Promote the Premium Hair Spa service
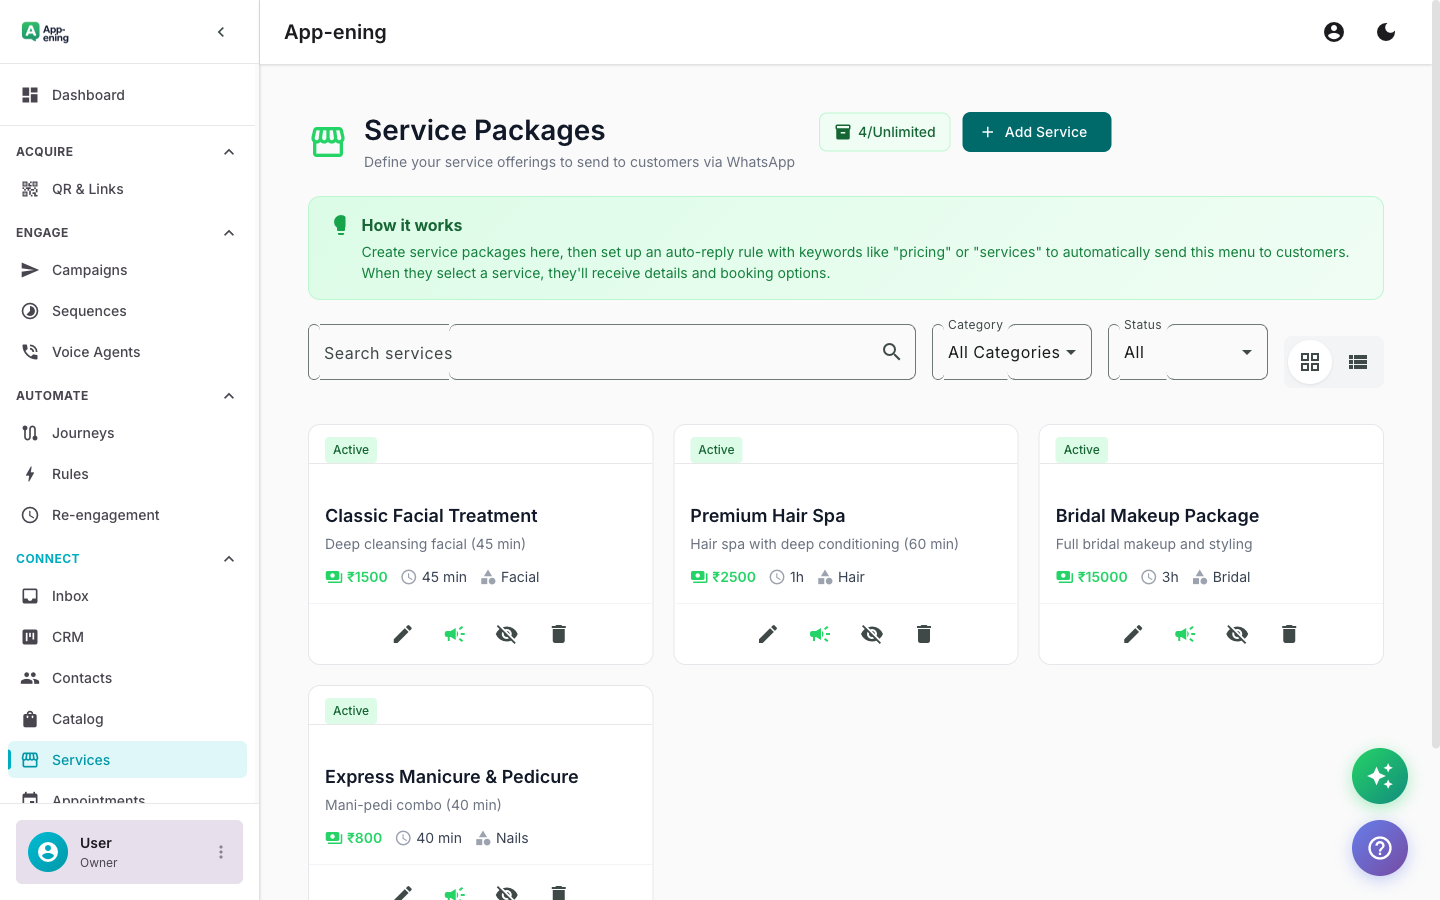1440x900 pixels. point(819,634)
